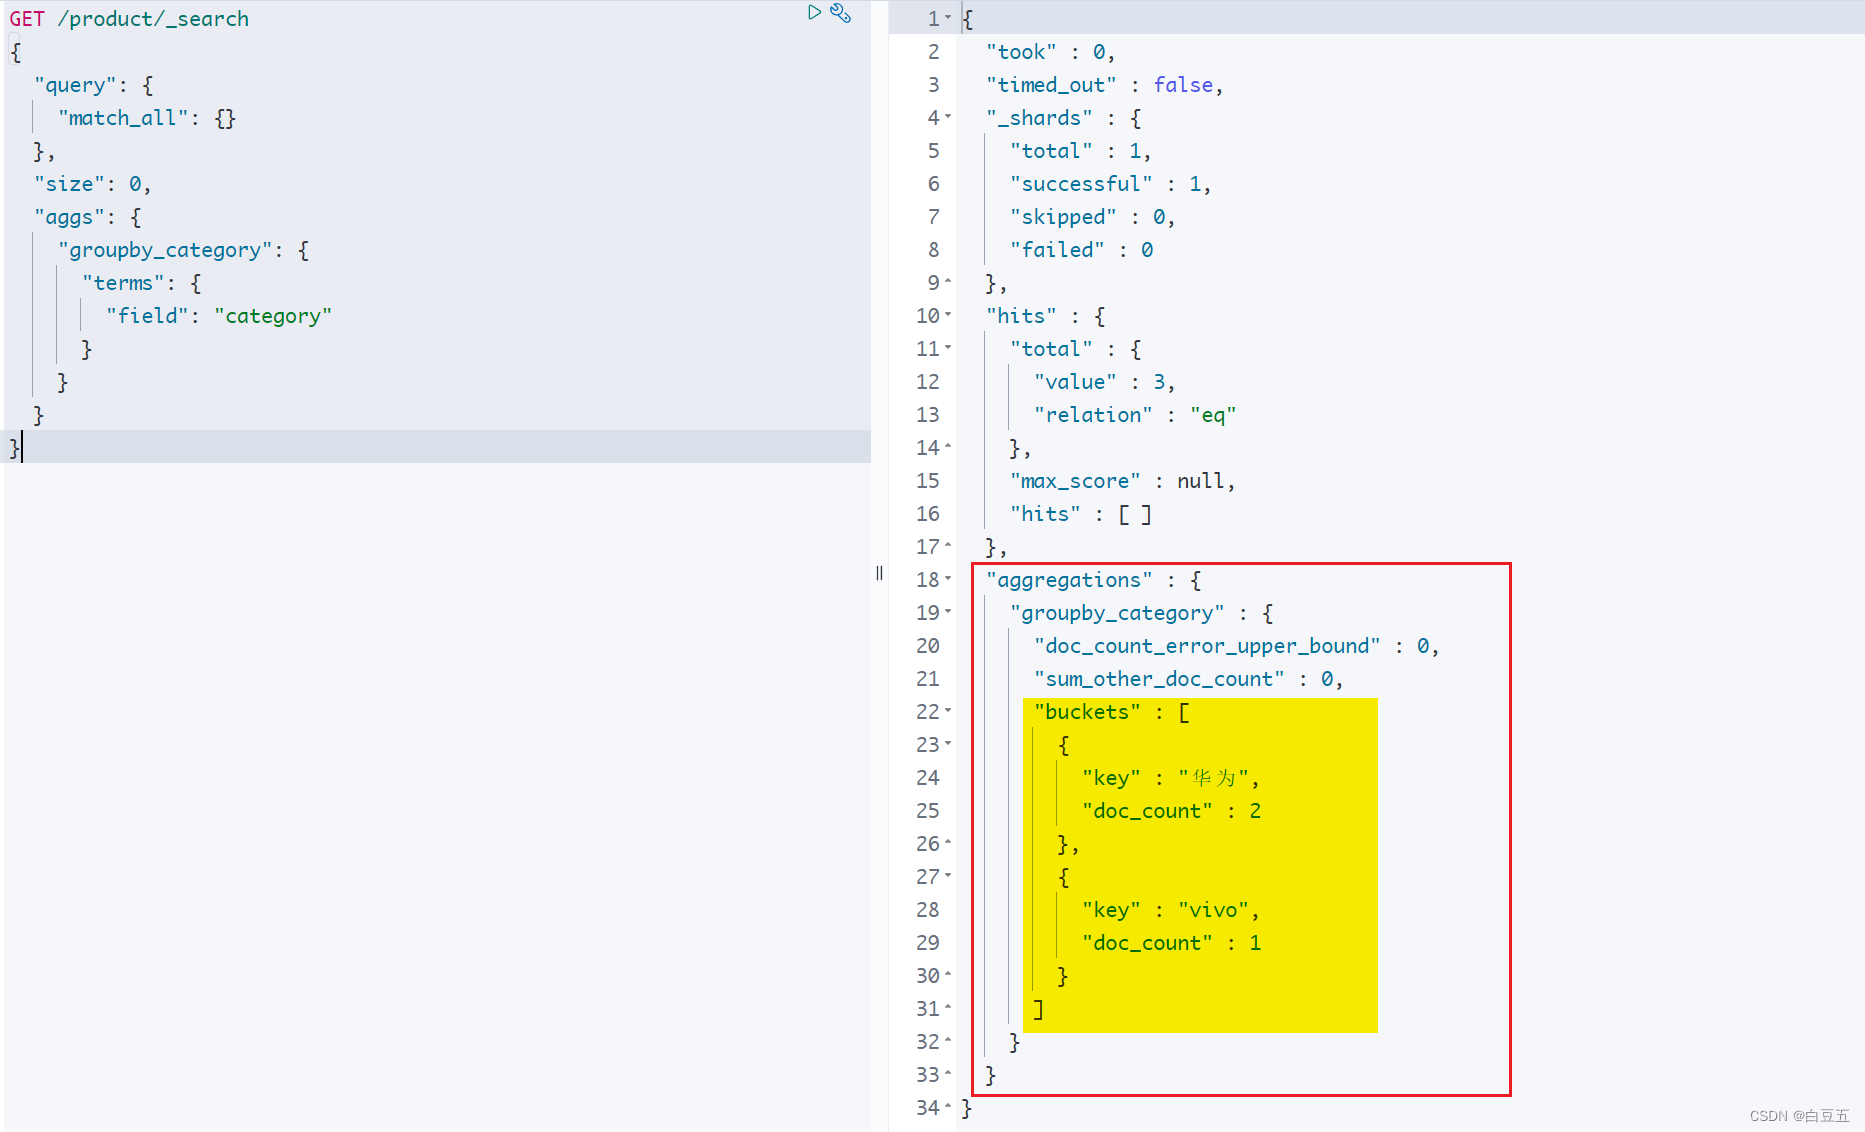
Task: Click the empty "hits" array line
Action: 1080,514
